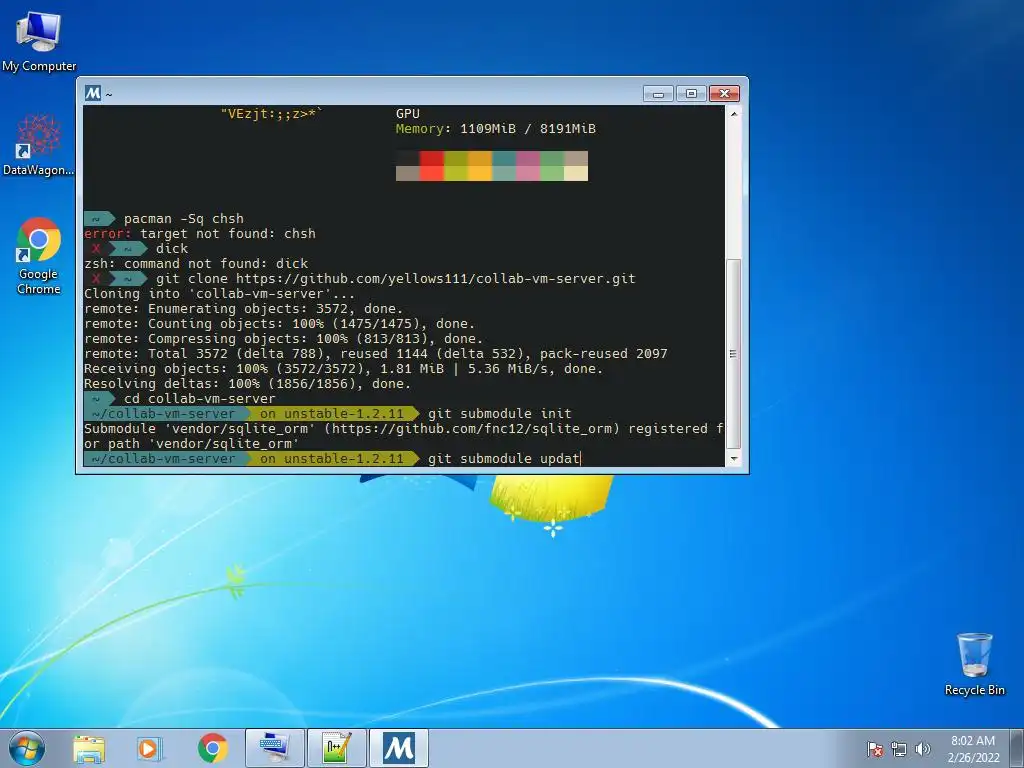This screenshot has width=1024, height=768.
Task: Launch Windows Media Player from the taskbar
Action: click(x=149, y=748)
